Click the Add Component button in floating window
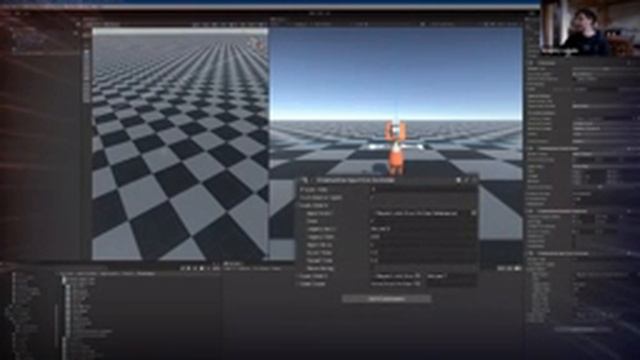This screenshot has height=360, width=640. tap(386, 299)
